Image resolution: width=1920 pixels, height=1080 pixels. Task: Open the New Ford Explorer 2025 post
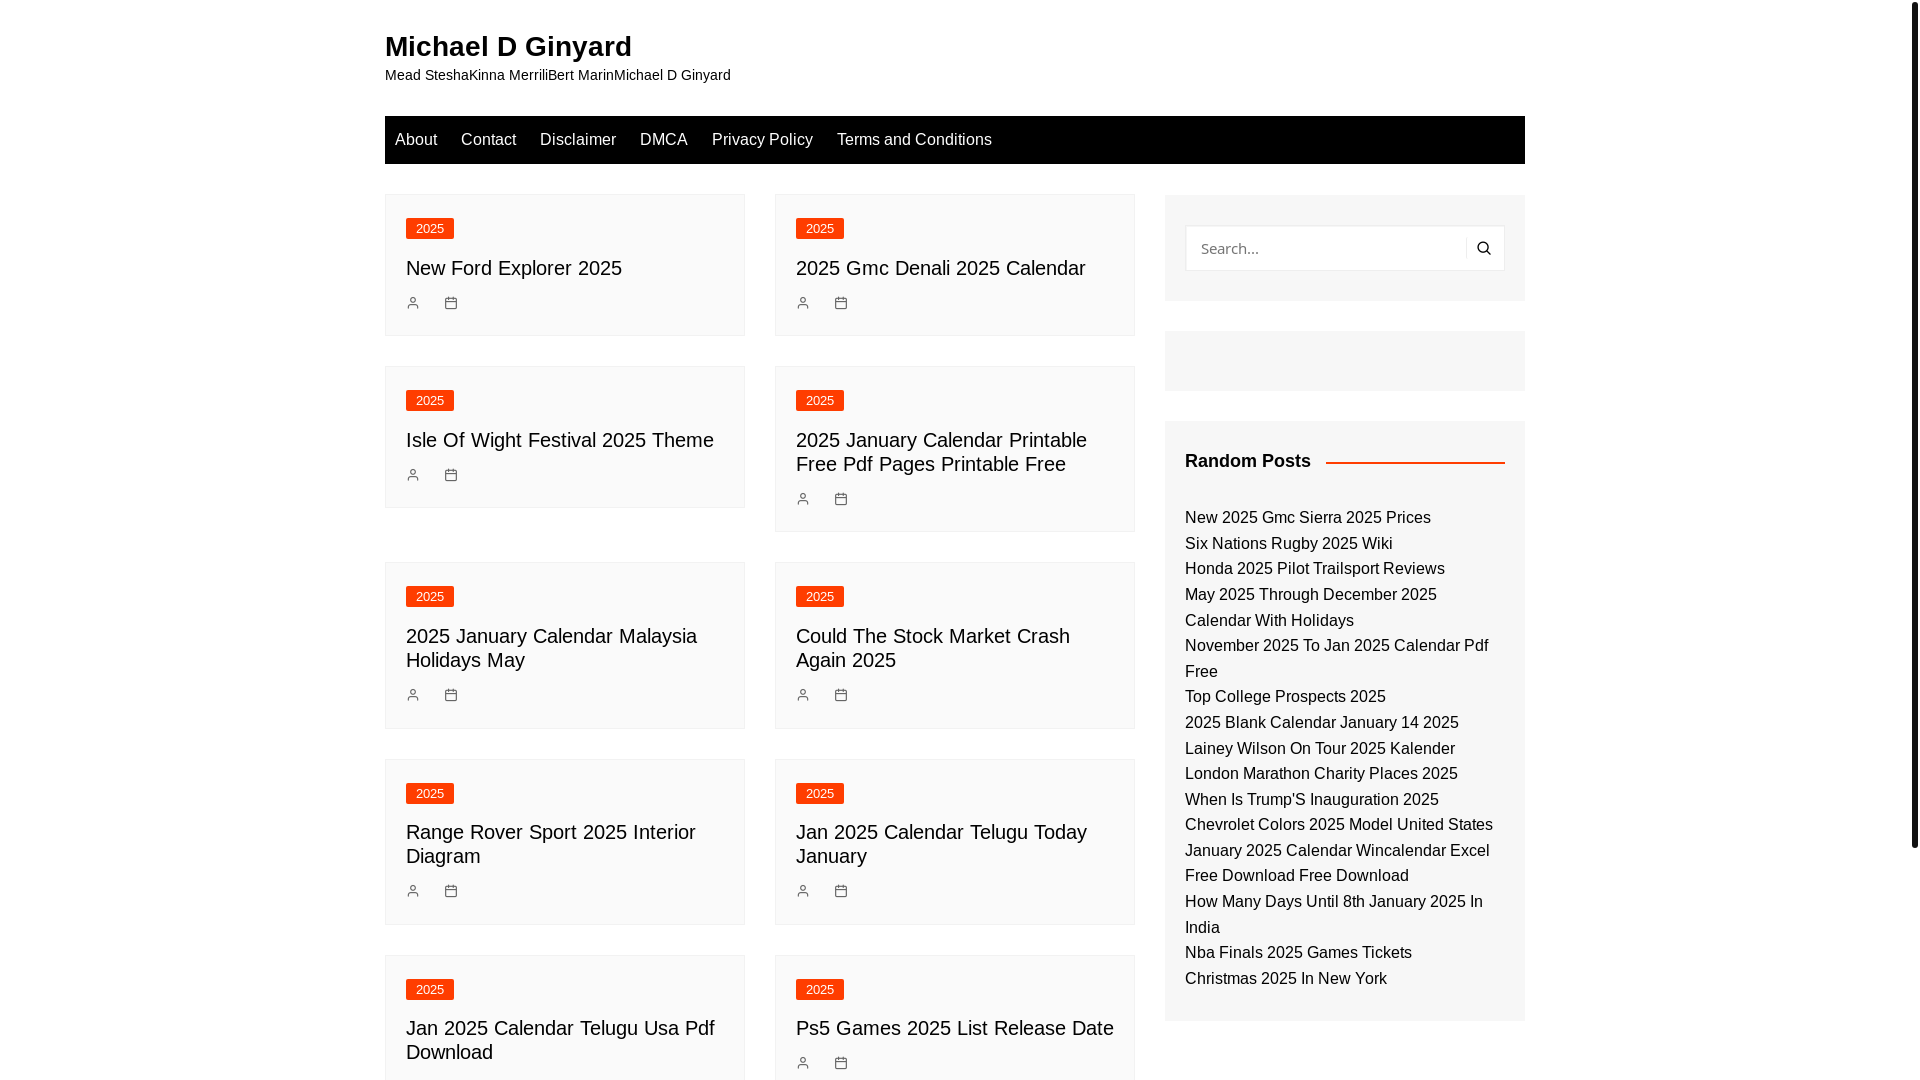point(514,268)
